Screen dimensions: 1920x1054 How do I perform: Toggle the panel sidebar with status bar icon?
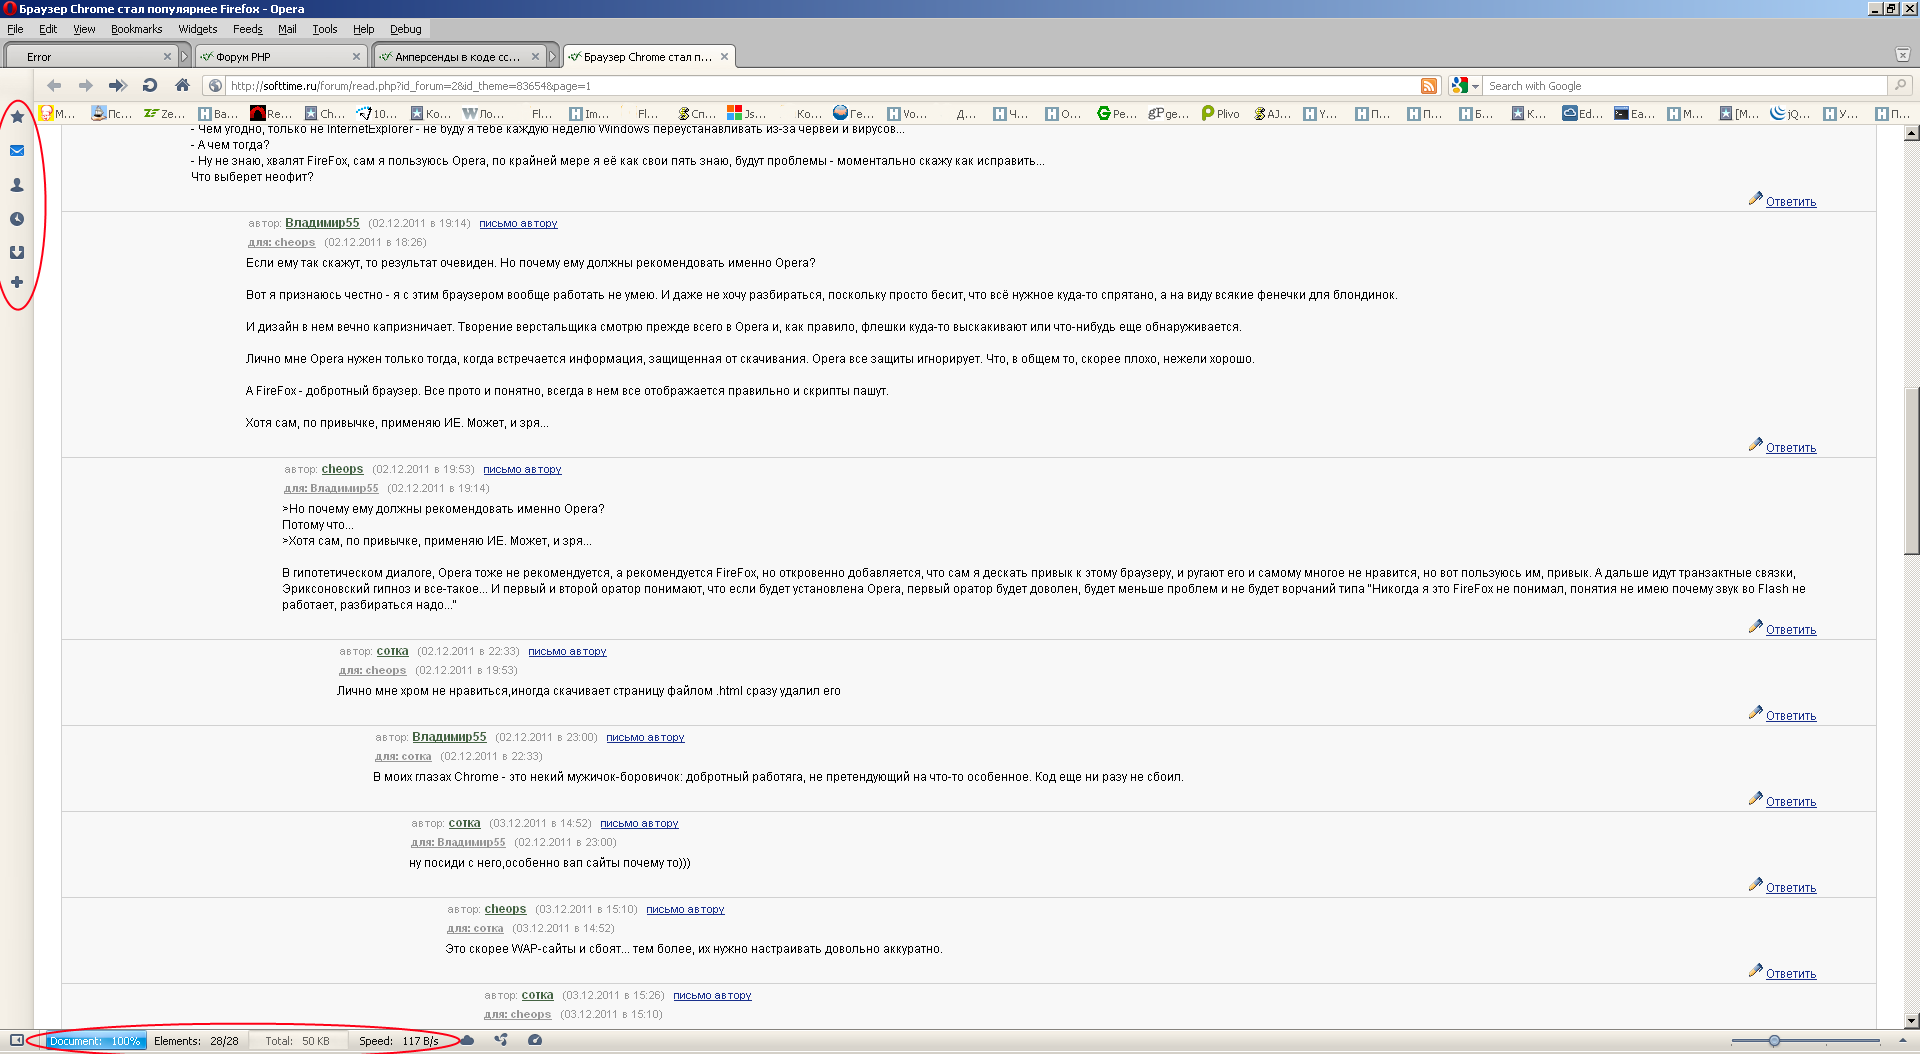[16, 1040]
